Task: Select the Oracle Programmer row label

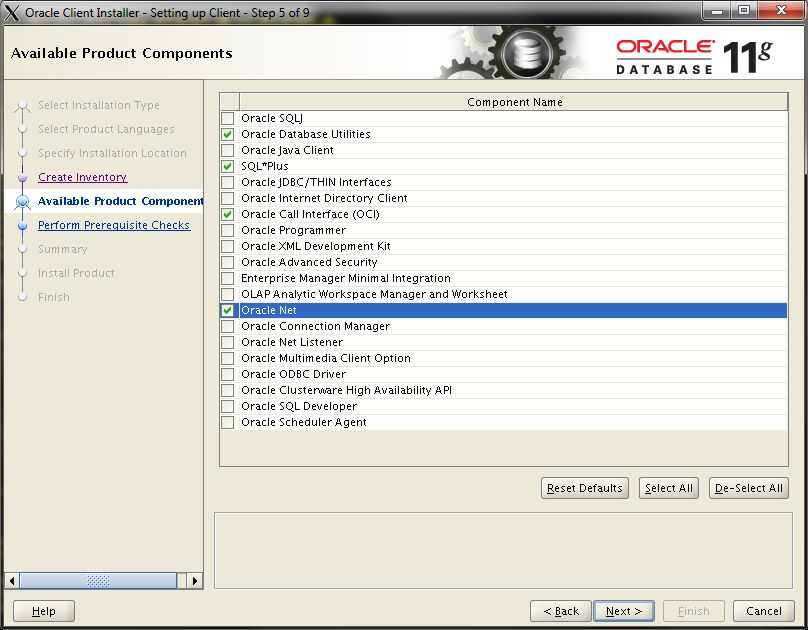Action: point(294,230)
